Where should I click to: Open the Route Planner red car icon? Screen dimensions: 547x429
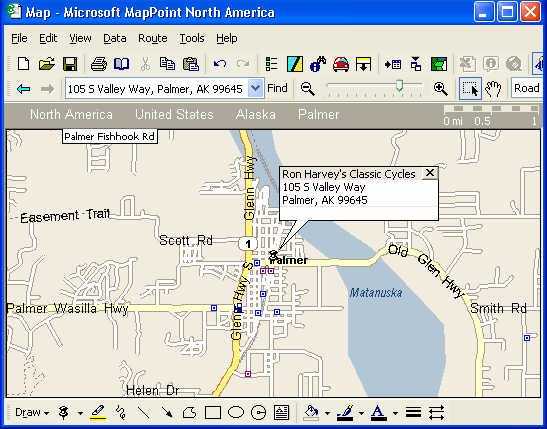(x=341, y=64)
